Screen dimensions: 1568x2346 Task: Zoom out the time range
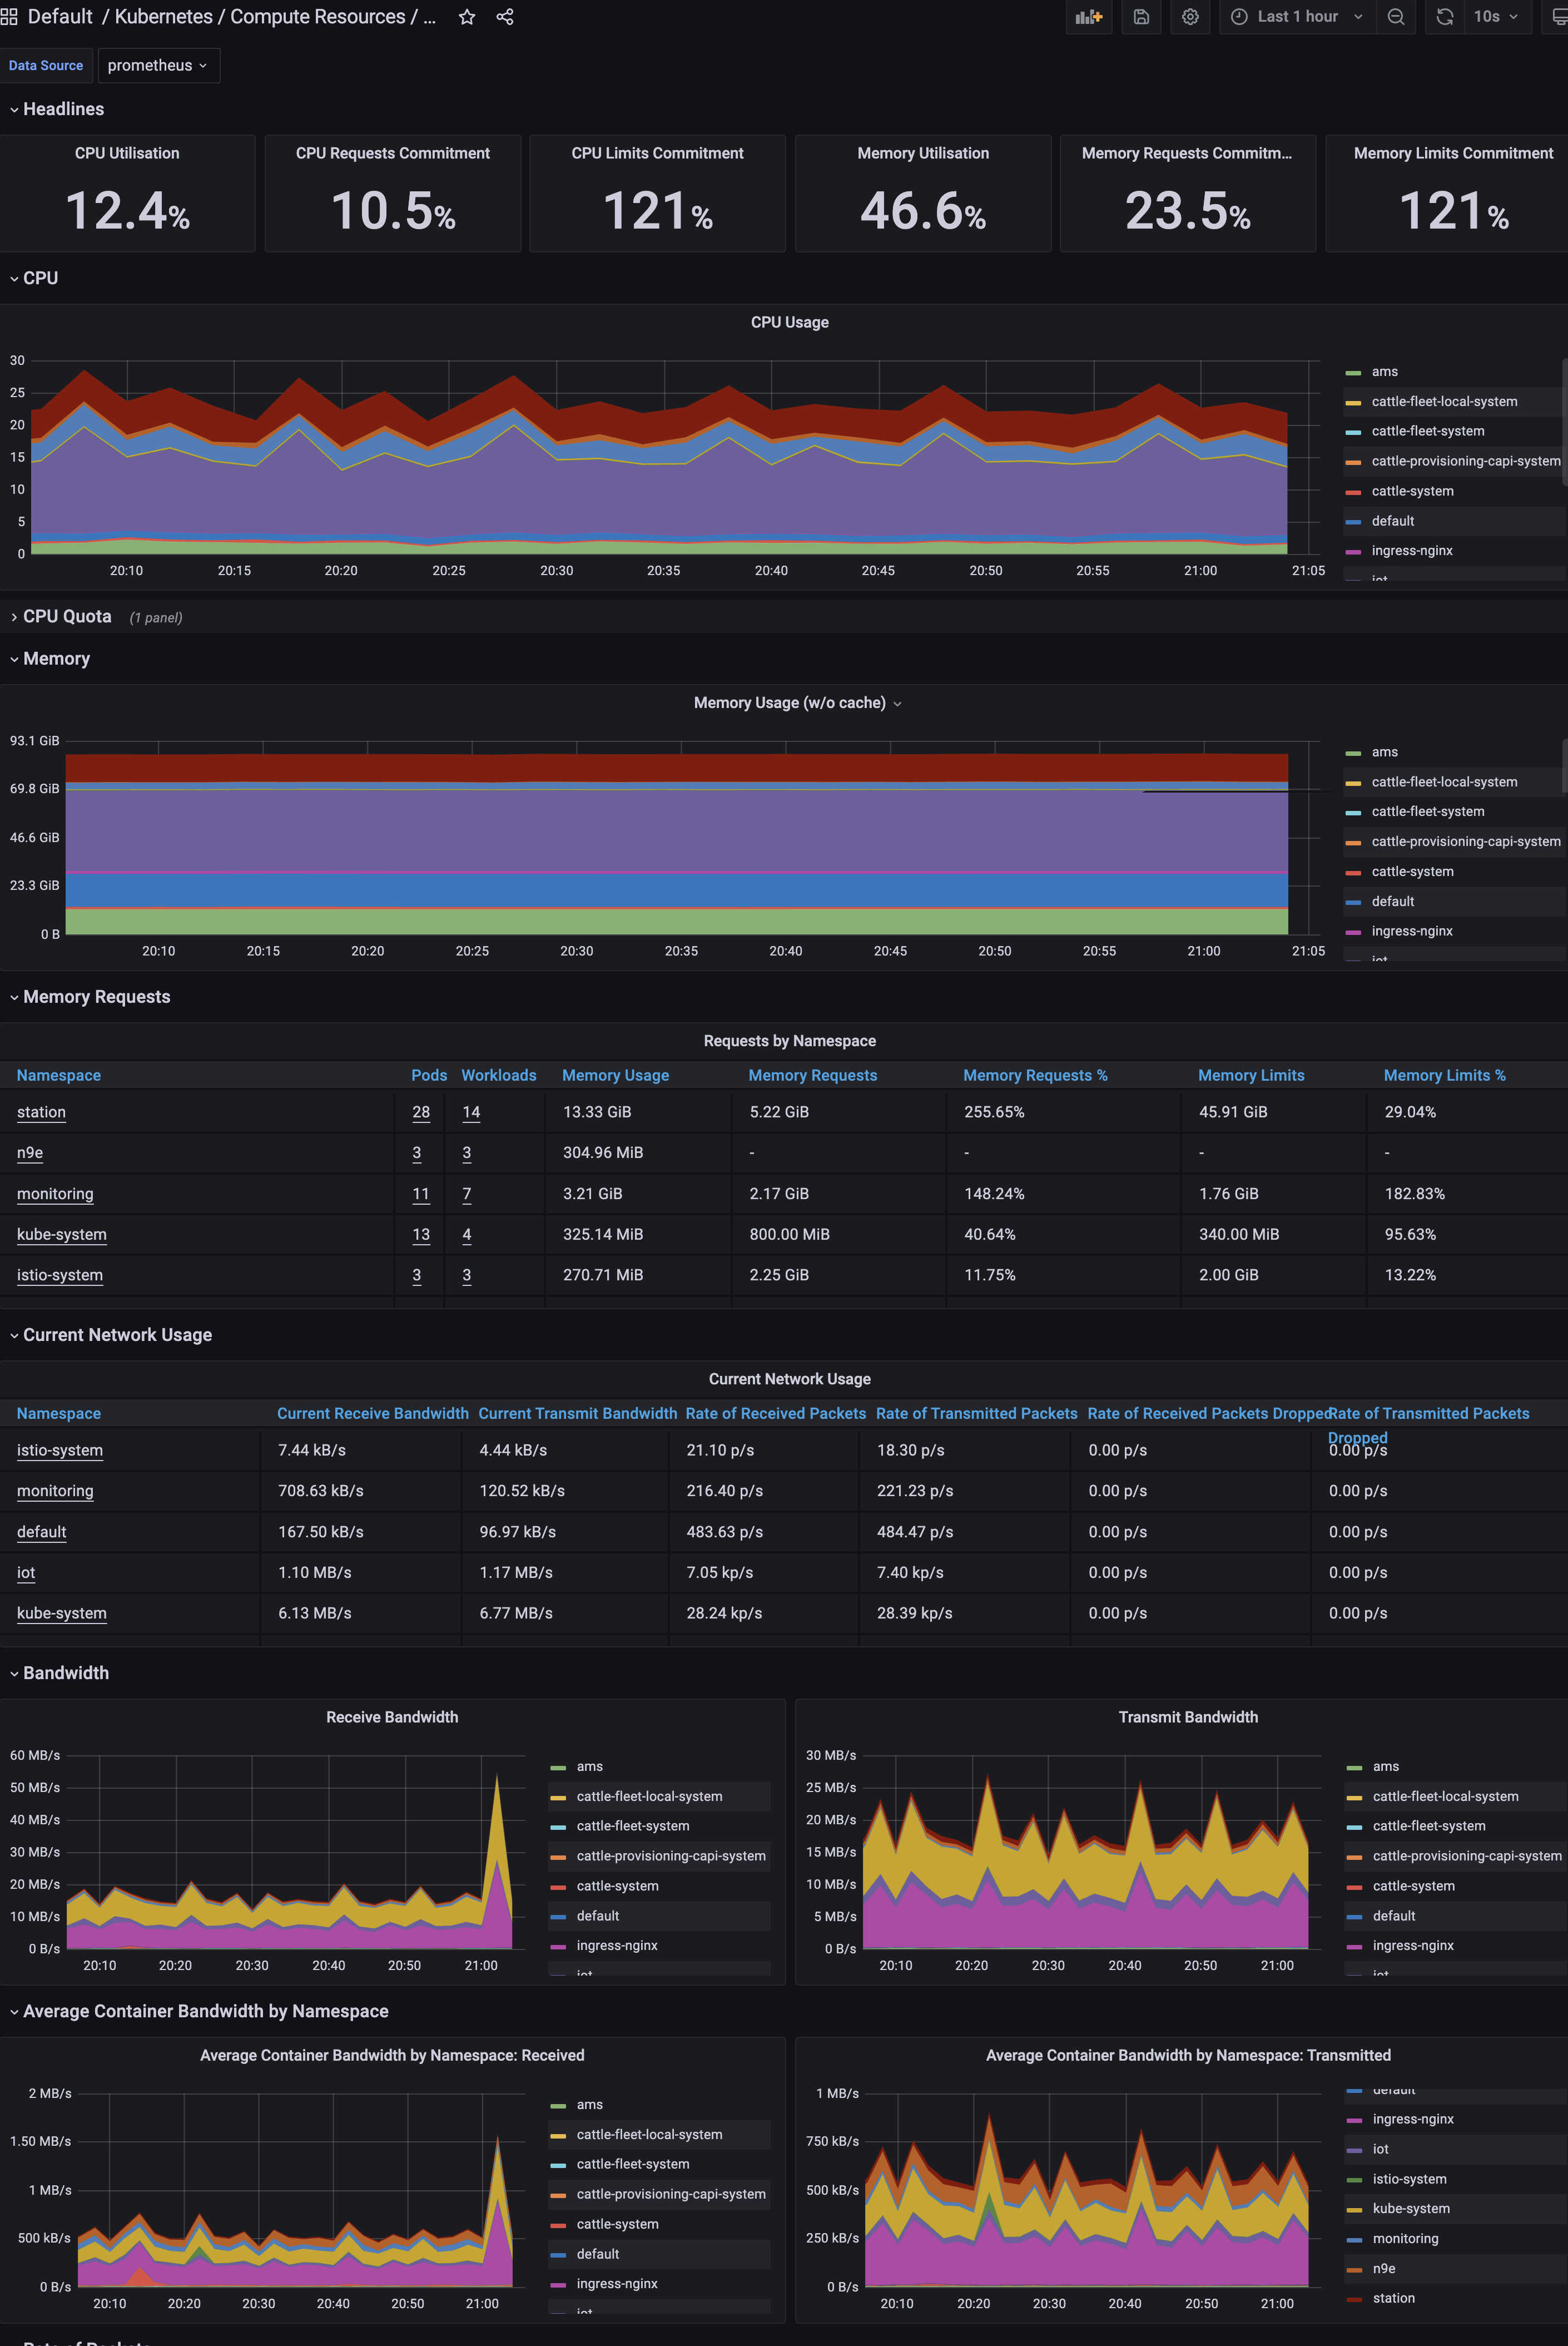(1396, 17)
